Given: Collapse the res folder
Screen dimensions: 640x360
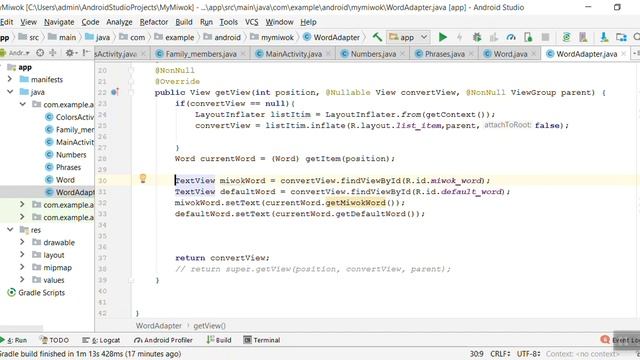Looking at the screenshot, I should 10,230.
